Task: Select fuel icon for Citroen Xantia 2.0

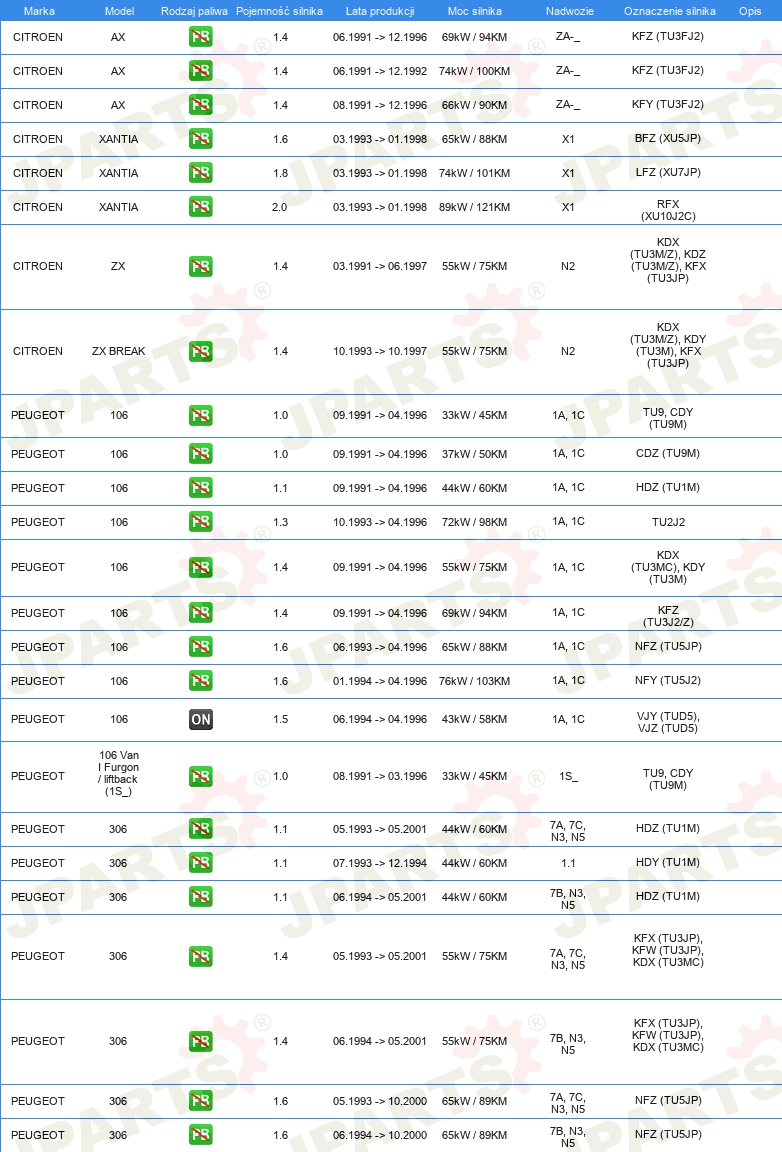Action: point(201,206)
